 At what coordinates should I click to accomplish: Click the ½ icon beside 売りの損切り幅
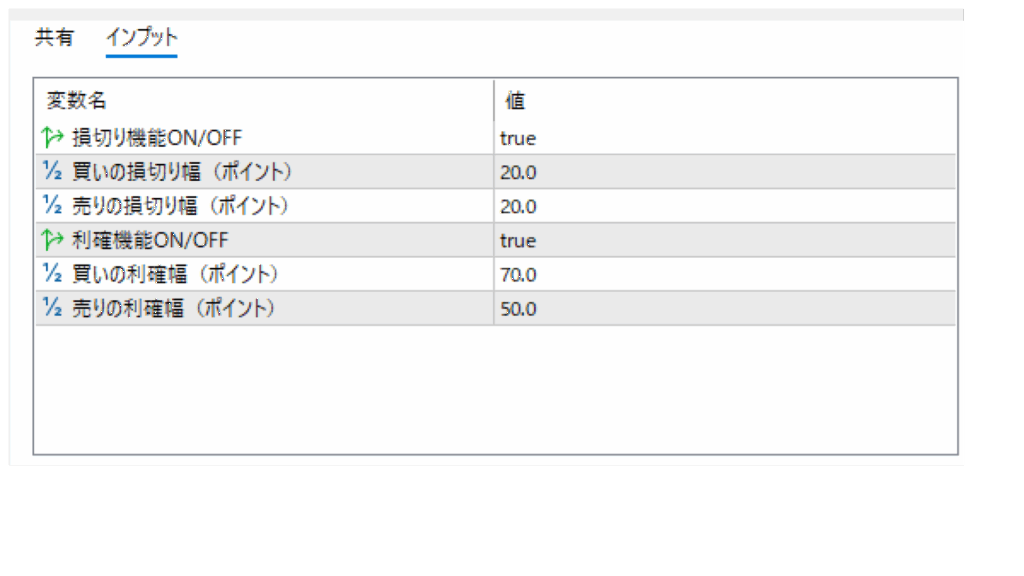coord(53,206)
